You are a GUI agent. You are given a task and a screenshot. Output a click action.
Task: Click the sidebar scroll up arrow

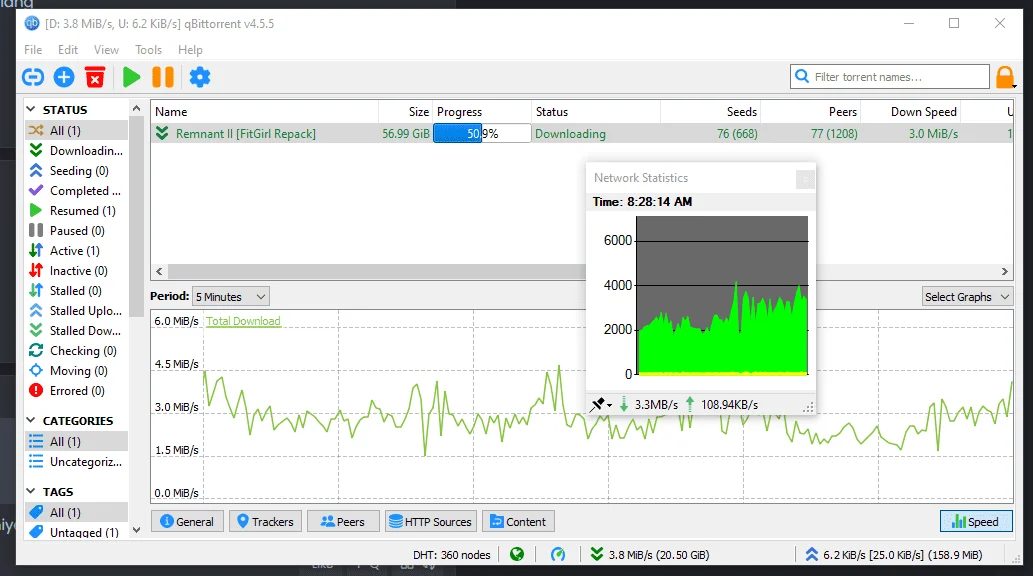click(x=136, y=108)
